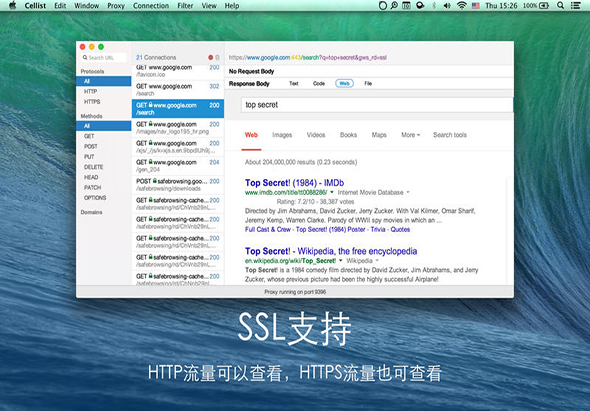This screenshot has width=590, height=411.
Task: Open the 'Top Secret! (1984) - IMDb' result
Action: pos(294,183)
